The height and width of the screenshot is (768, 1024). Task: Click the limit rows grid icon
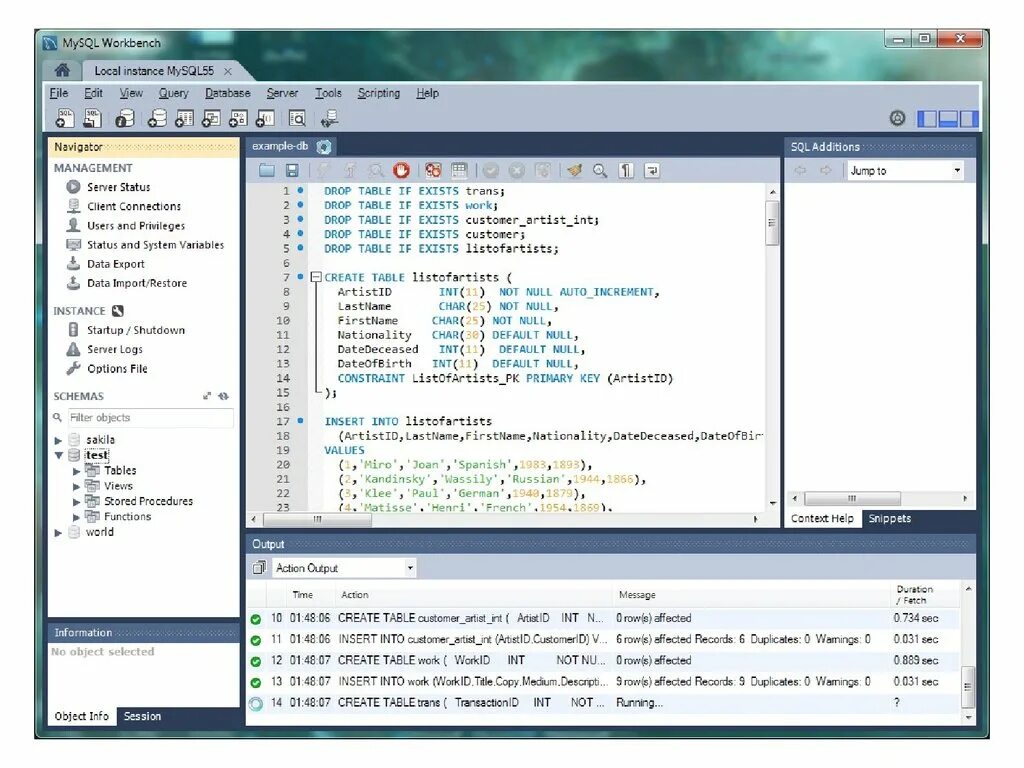pos(459,171)
